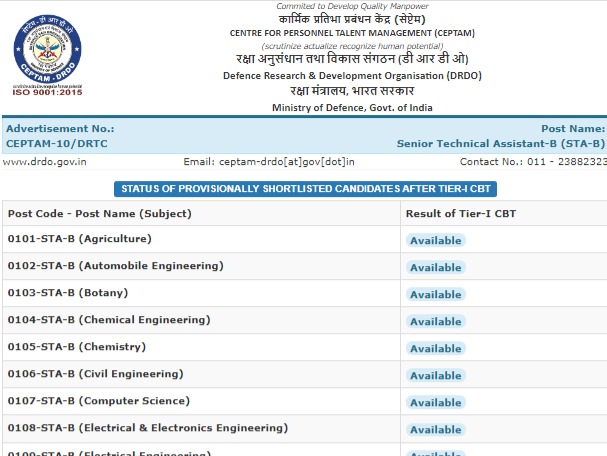
Task: Open Available result for 0108-STA-B Electrical & Electronics
Action: click(436, 430)
